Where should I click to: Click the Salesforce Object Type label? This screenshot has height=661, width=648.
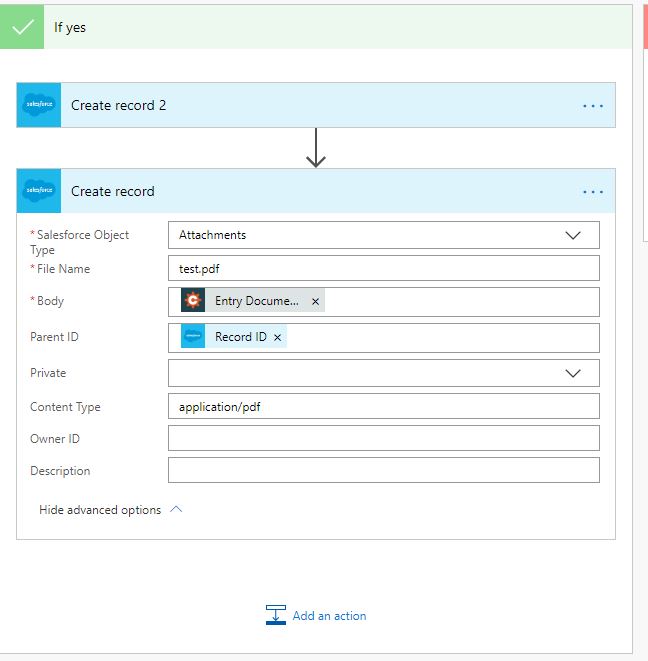click(x=80, y=242)
